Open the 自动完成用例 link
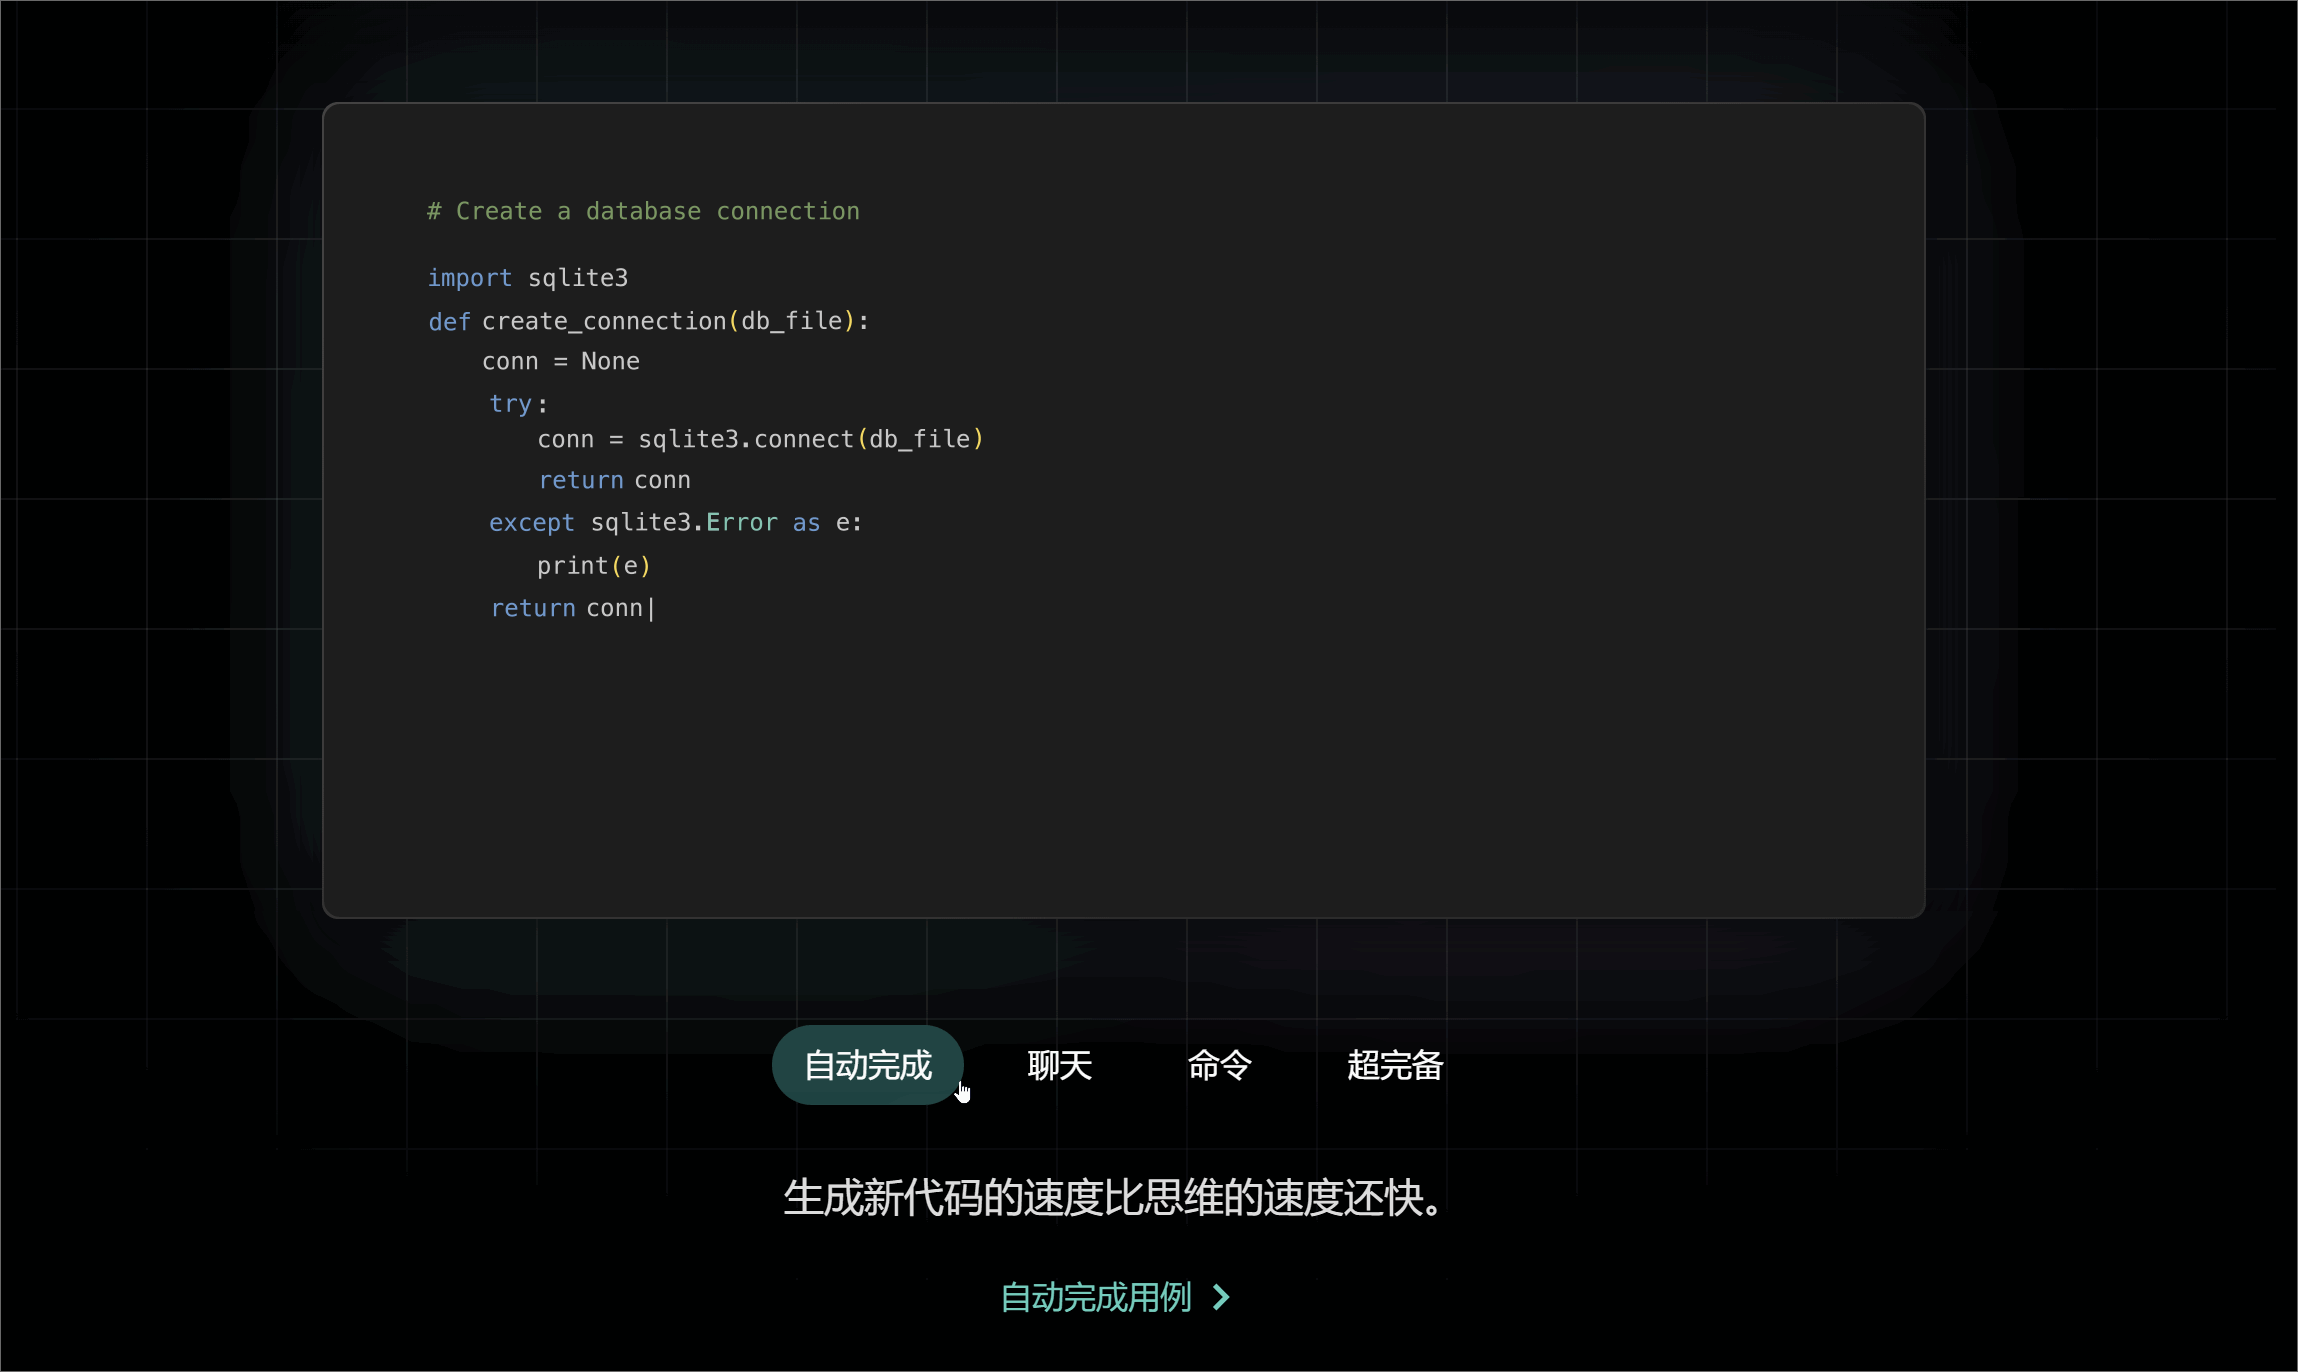This screenshot has height=1372, width=2298. point(1096,1297)
